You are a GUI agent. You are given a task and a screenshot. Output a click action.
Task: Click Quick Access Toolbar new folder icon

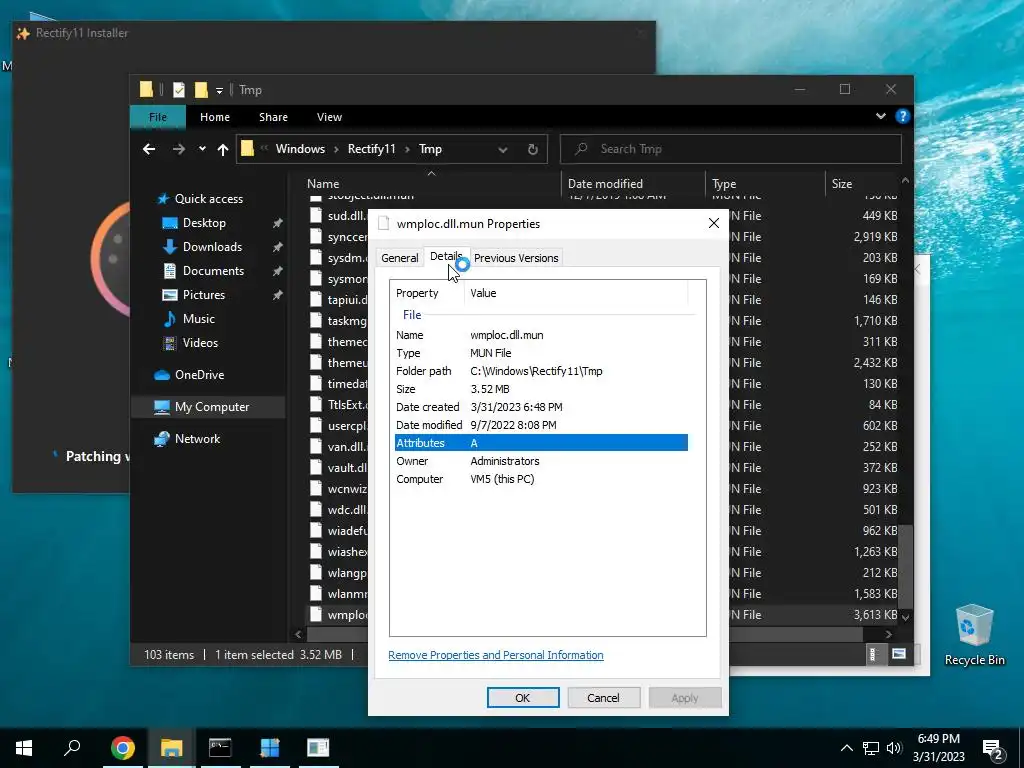coord(201,89)
